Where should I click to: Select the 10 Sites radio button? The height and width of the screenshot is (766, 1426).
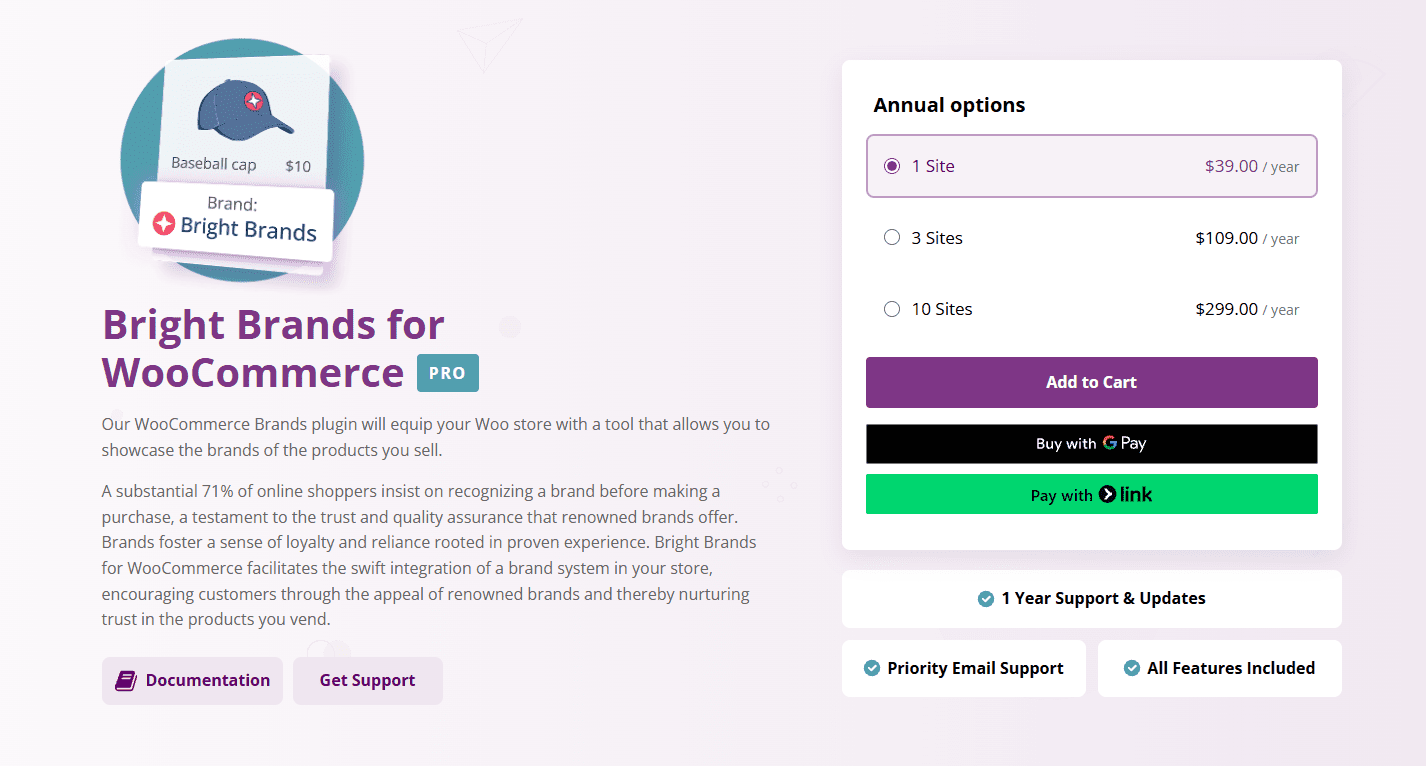[892, 309]
